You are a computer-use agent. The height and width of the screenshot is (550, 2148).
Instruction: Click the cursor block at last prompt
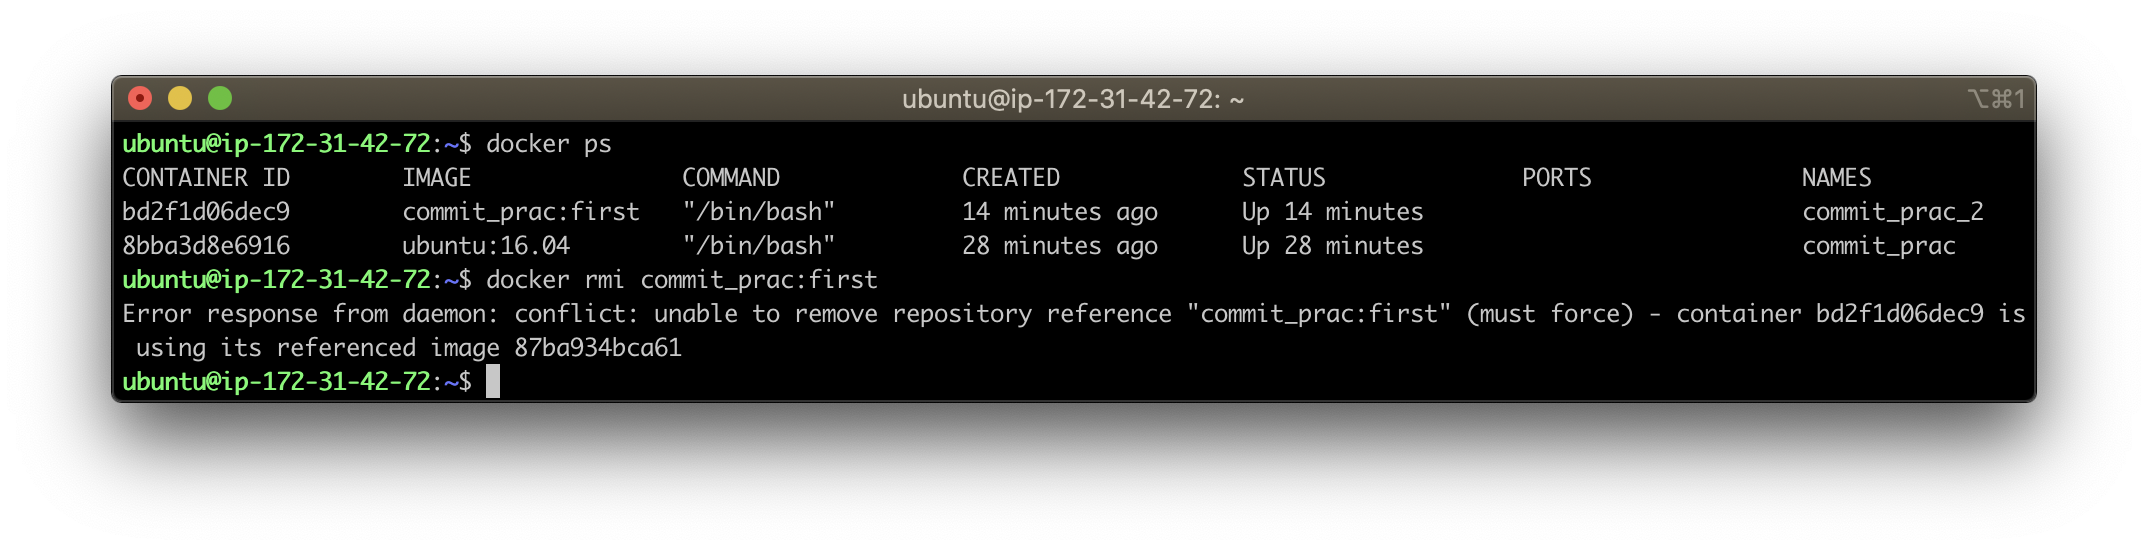click(493, 381)
